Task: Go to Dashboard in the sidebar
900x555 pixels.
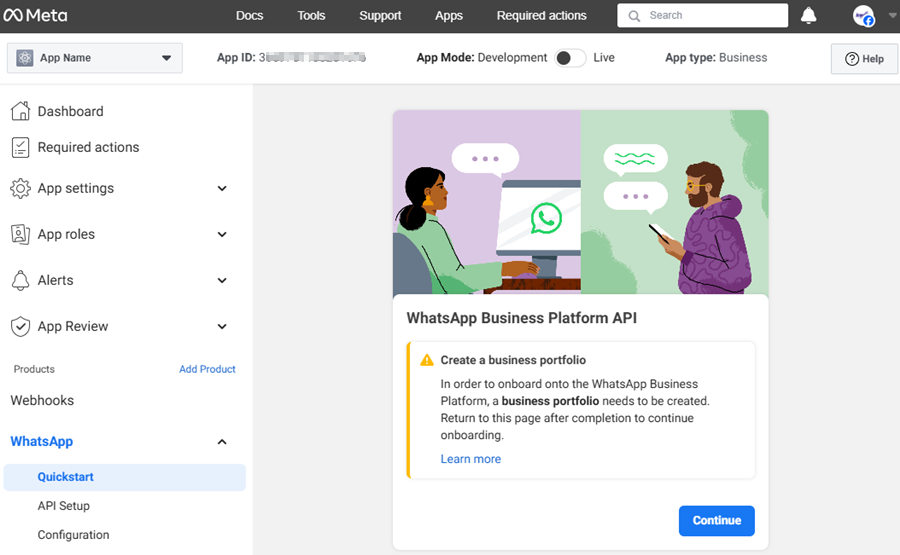Action: 71,111
